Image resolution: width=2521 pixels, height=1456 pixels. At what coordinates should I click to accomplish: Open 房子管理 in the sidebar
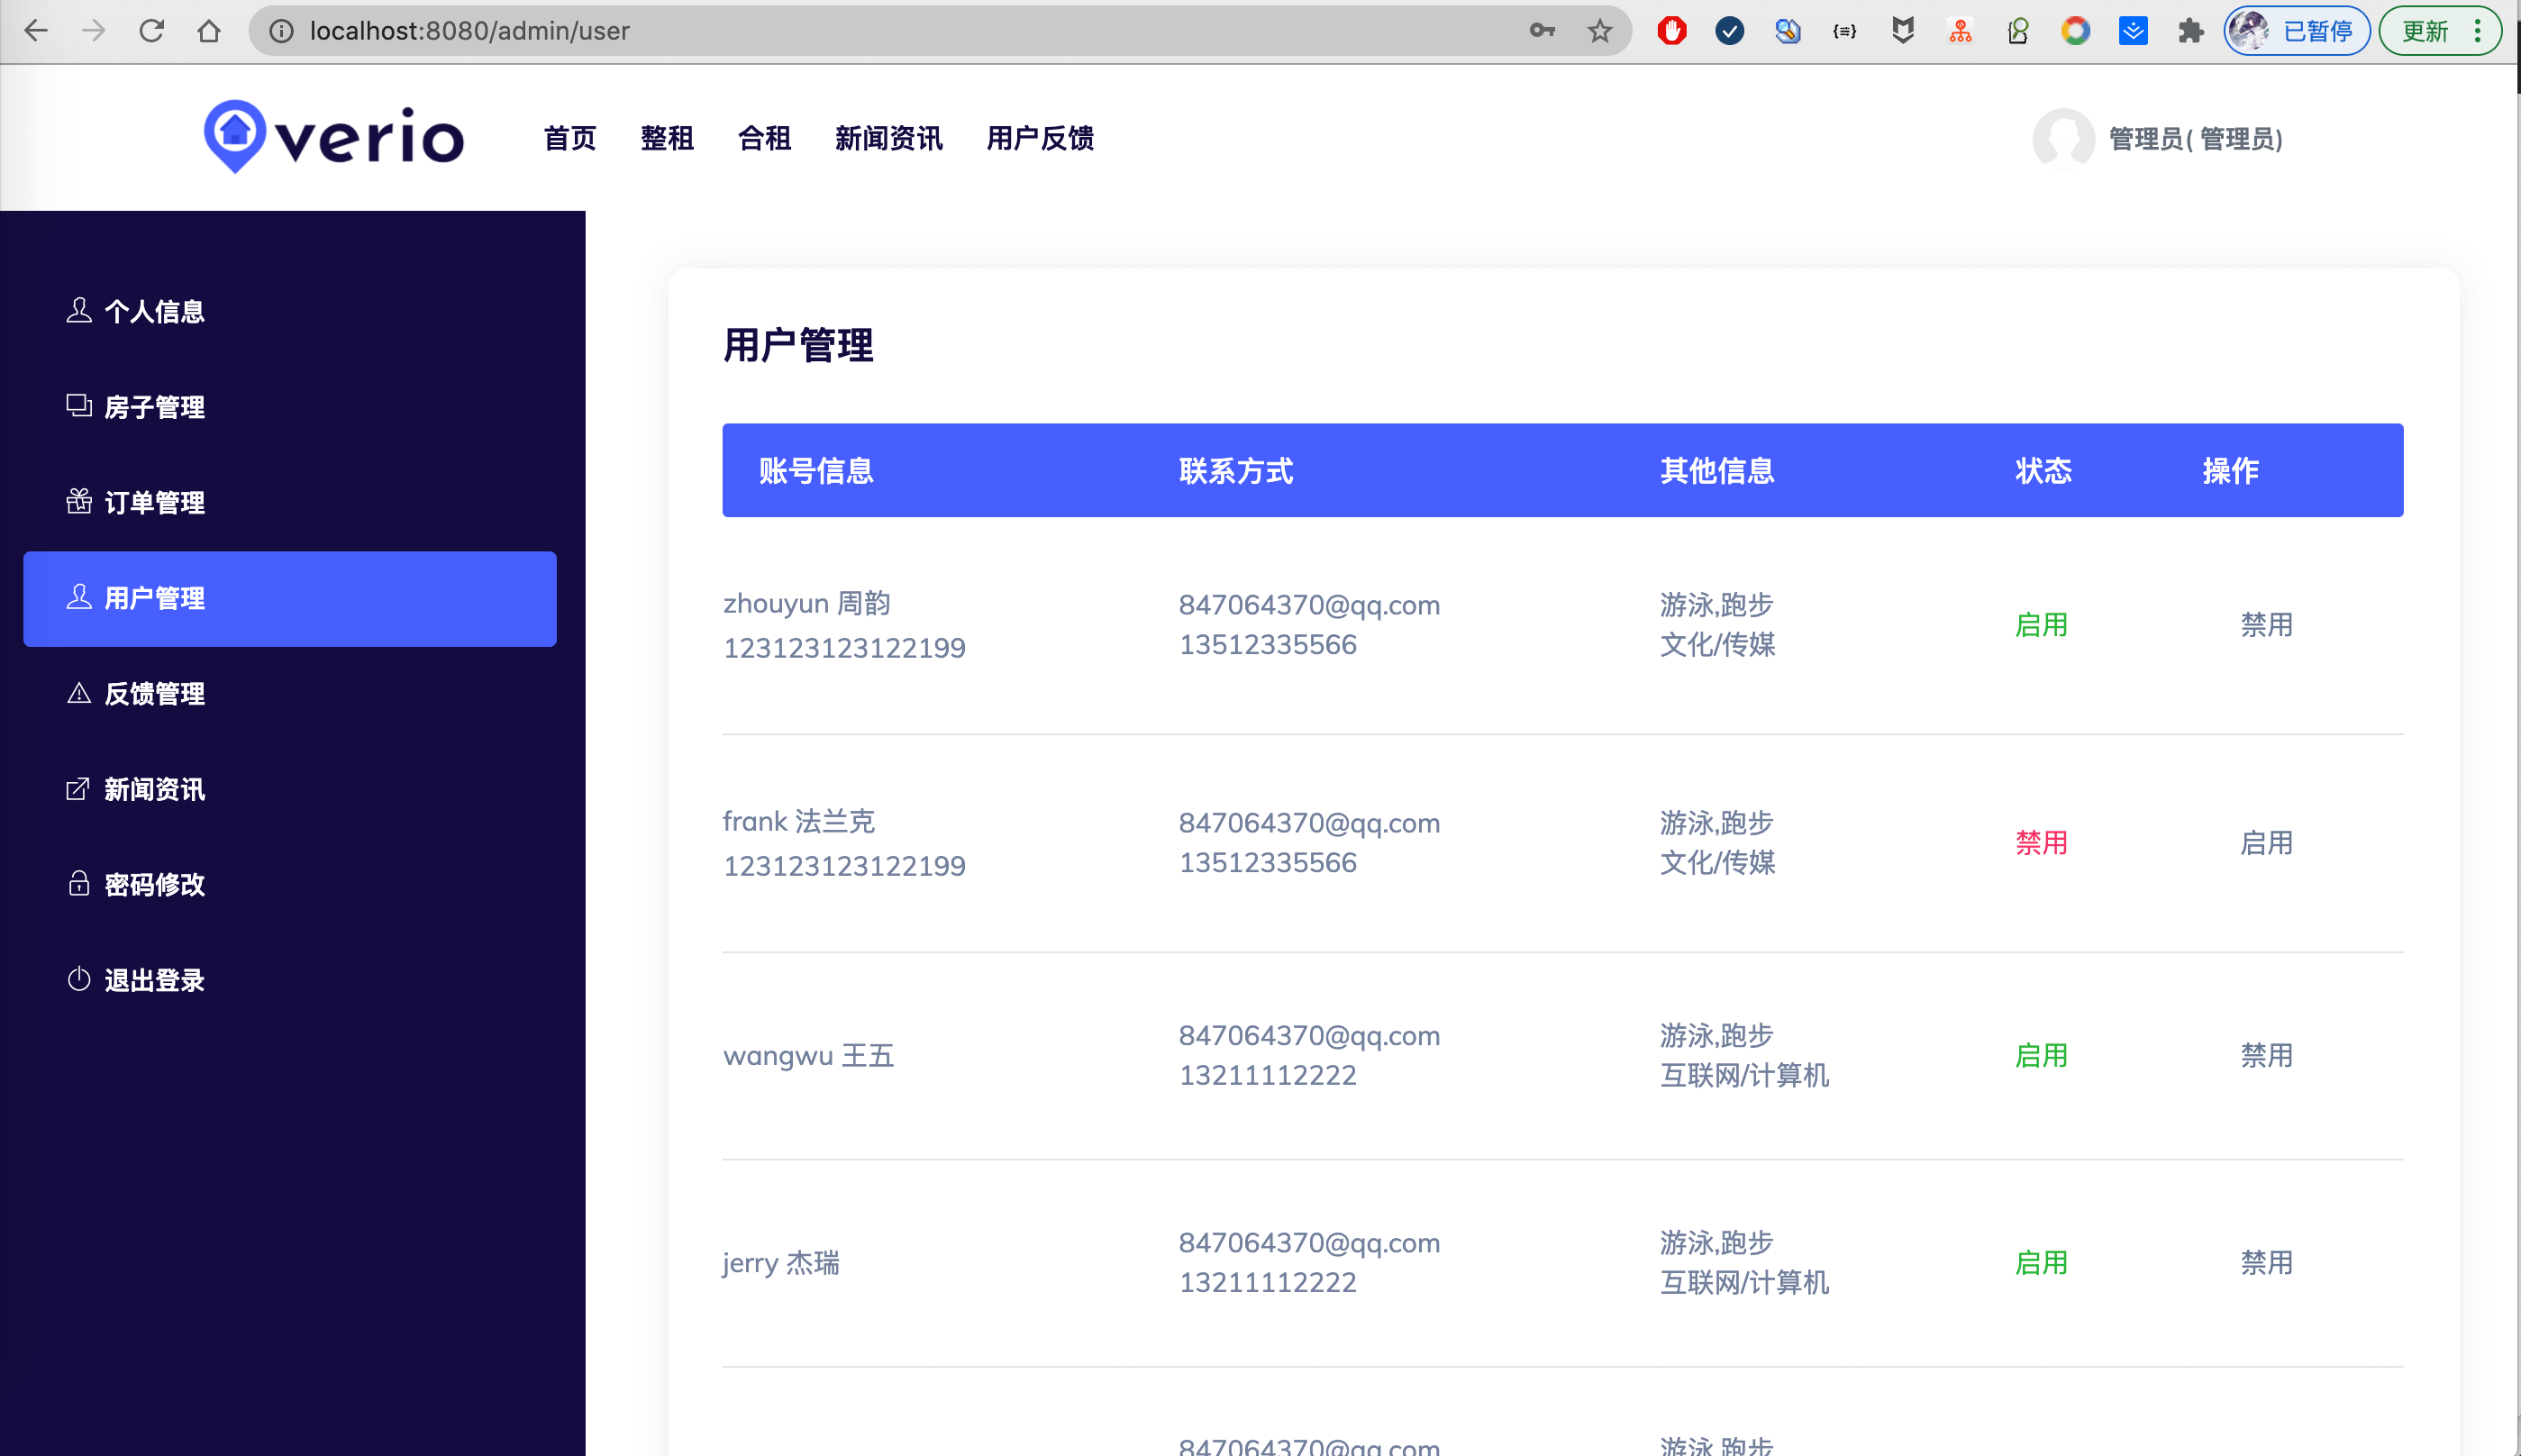[x=154, y=407]
